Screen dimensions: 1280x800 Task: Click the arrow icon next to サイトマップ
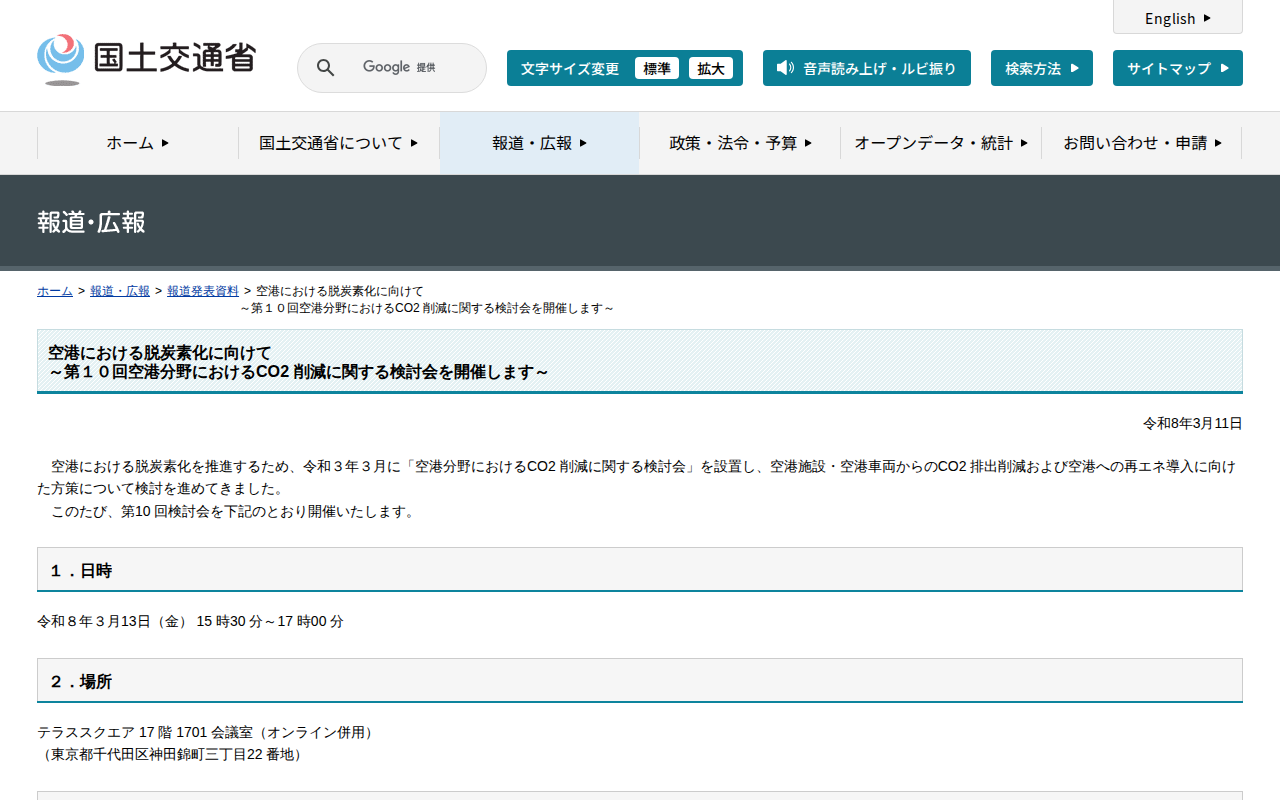1224,68
